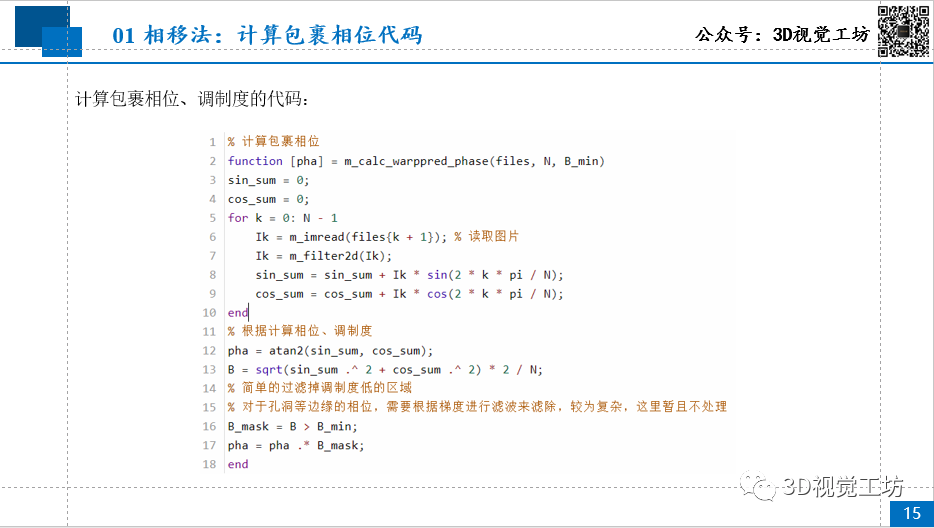
Task: Click the comment '% 根据计算相位、调制度'
Action: (300, 331)
